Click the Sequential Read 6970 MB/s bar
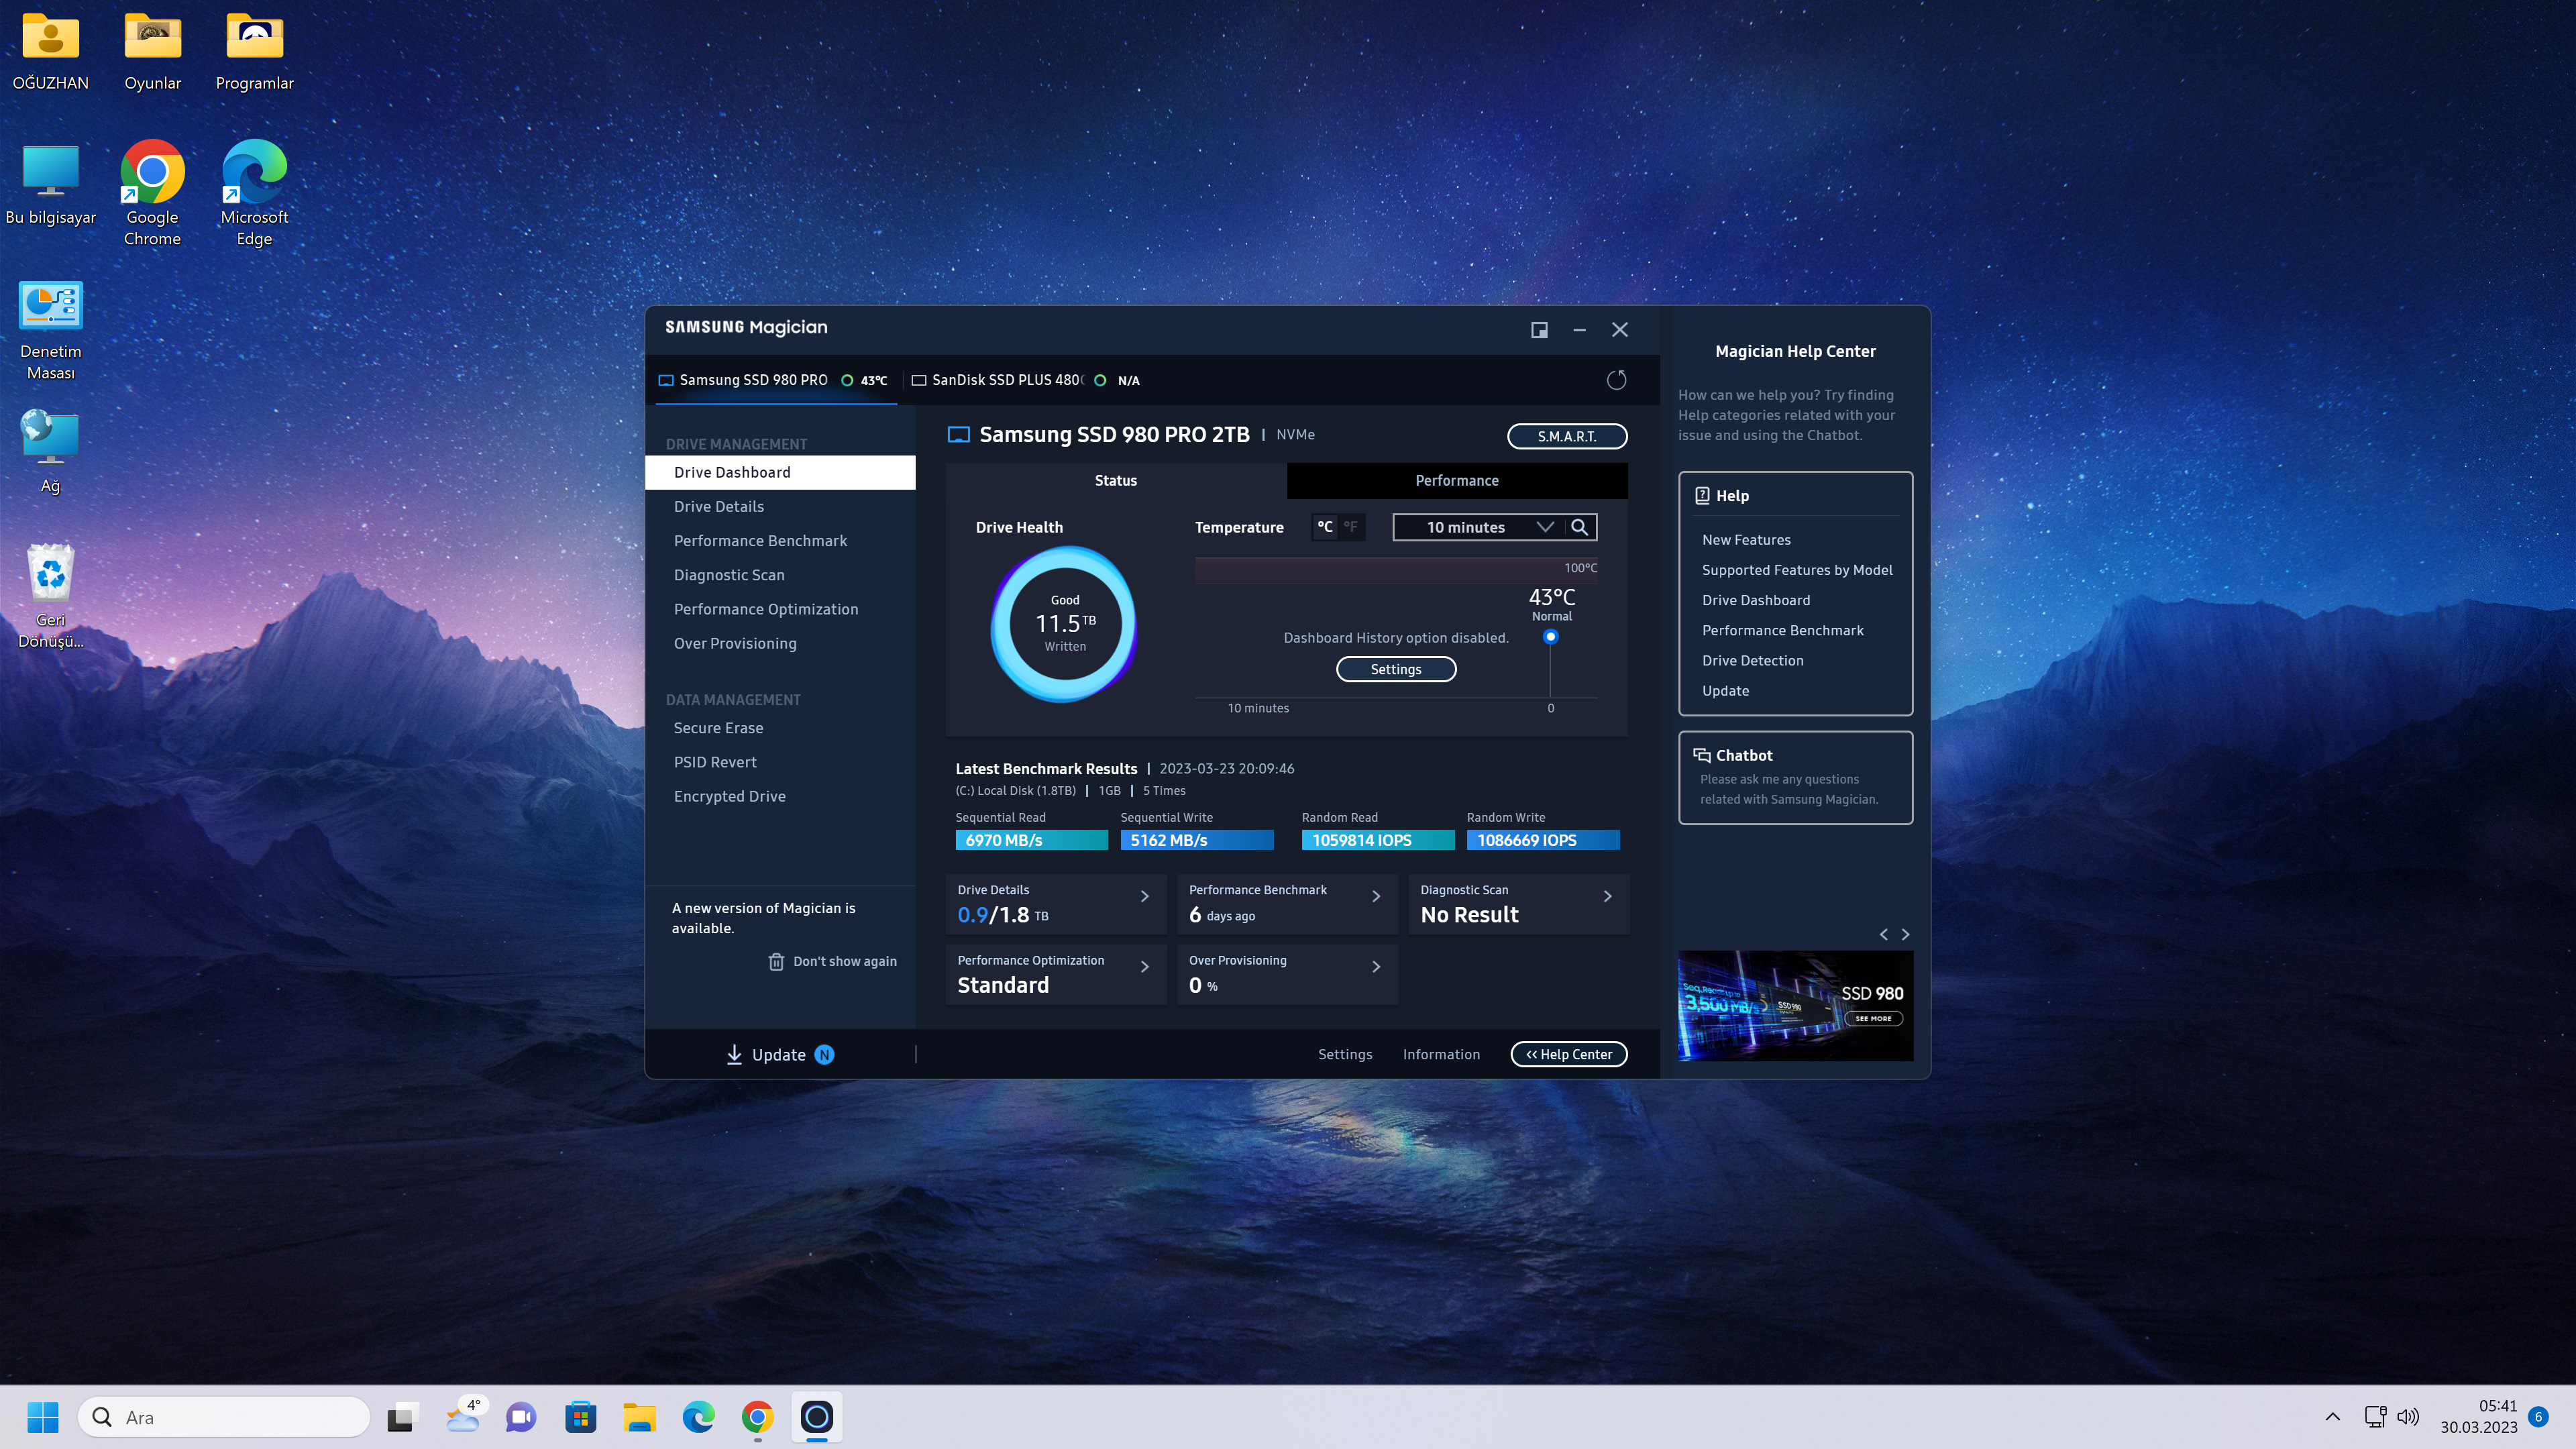Image resolution: width=2576 pixels, height=1449 pixels. (1031, 840)
